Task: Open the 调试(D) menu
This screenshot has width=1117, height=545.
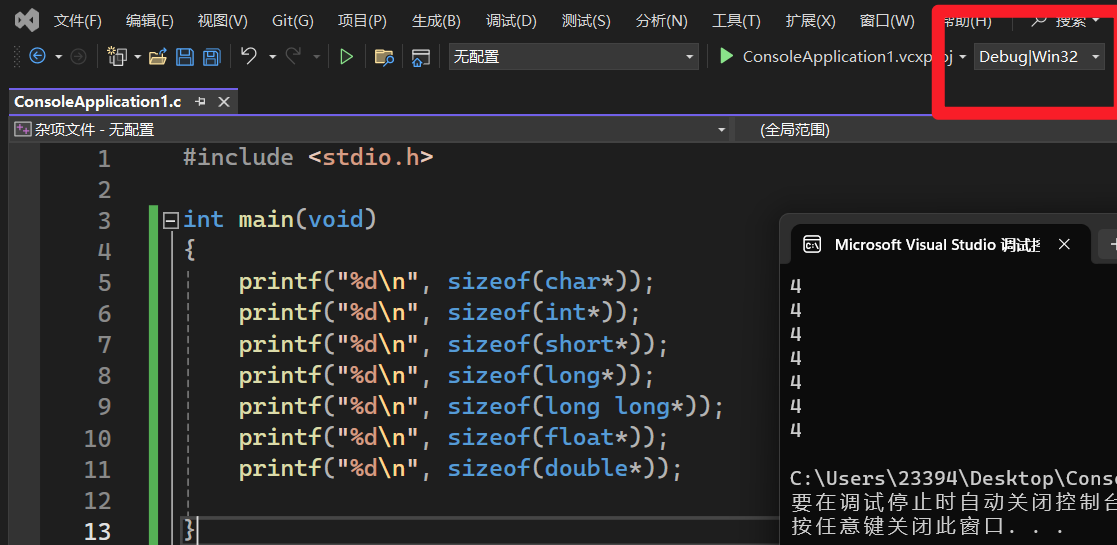Action: click(x=511, y=21)
